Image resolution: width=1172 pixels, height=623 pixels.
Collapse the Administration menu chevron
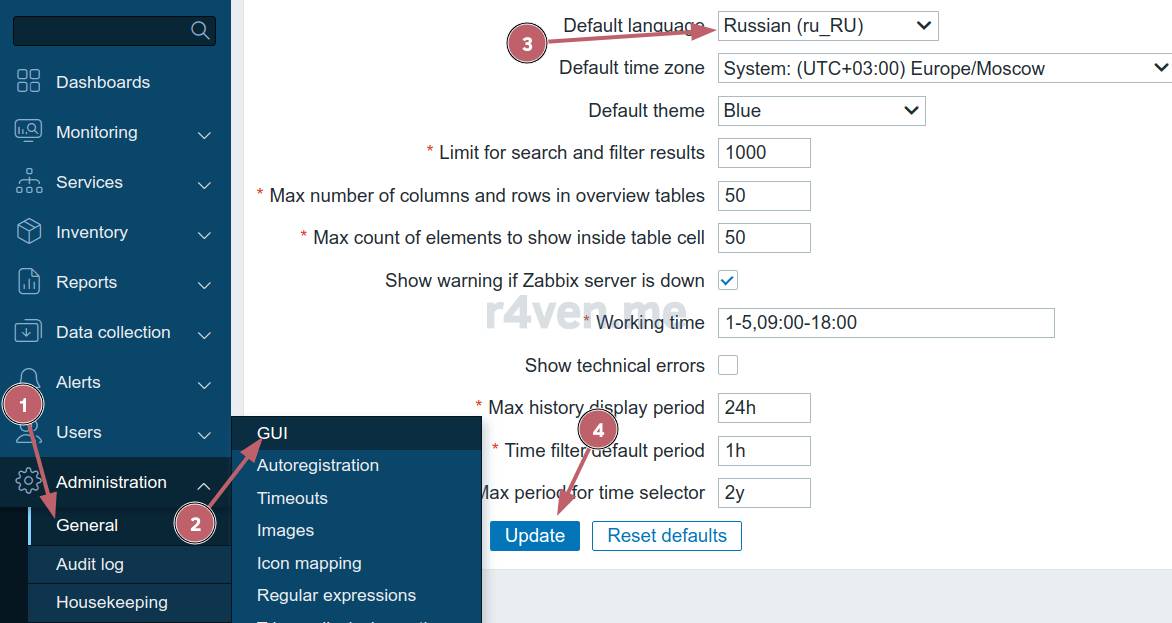tap(204, 484)
